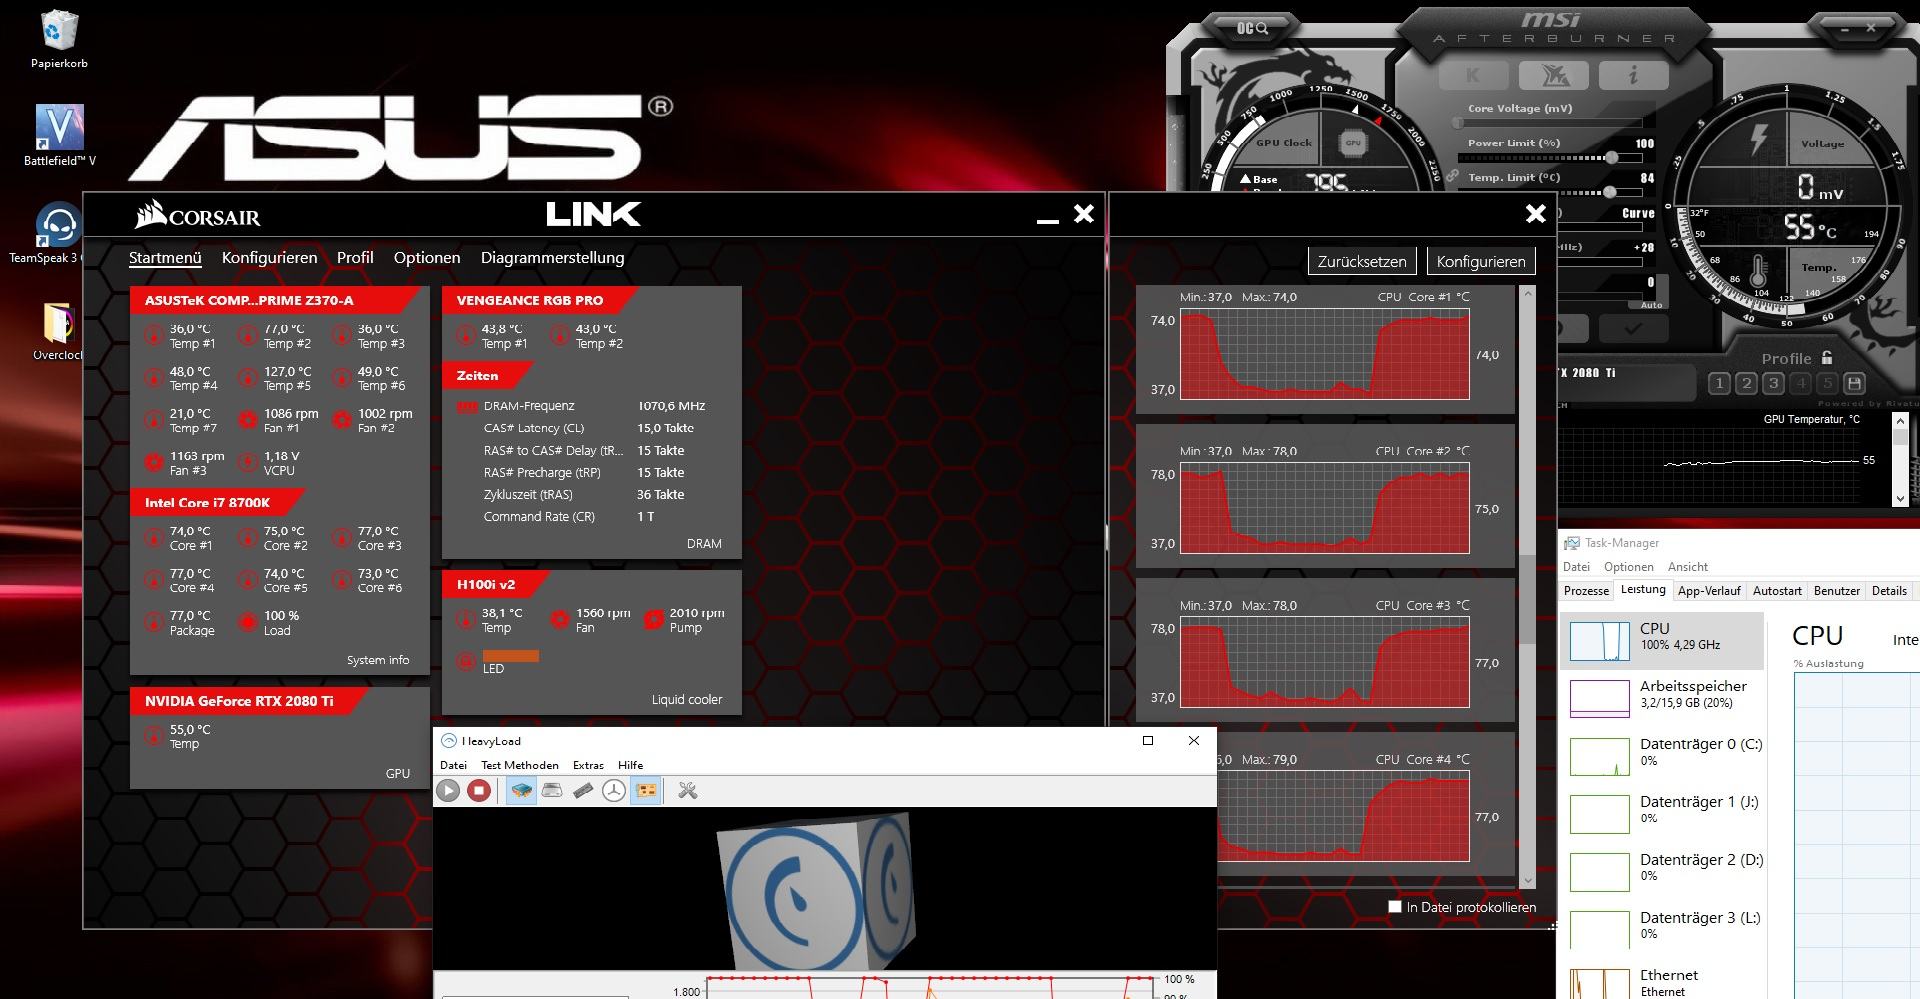Launch Battlefield V from the desktop

(59, 135)
